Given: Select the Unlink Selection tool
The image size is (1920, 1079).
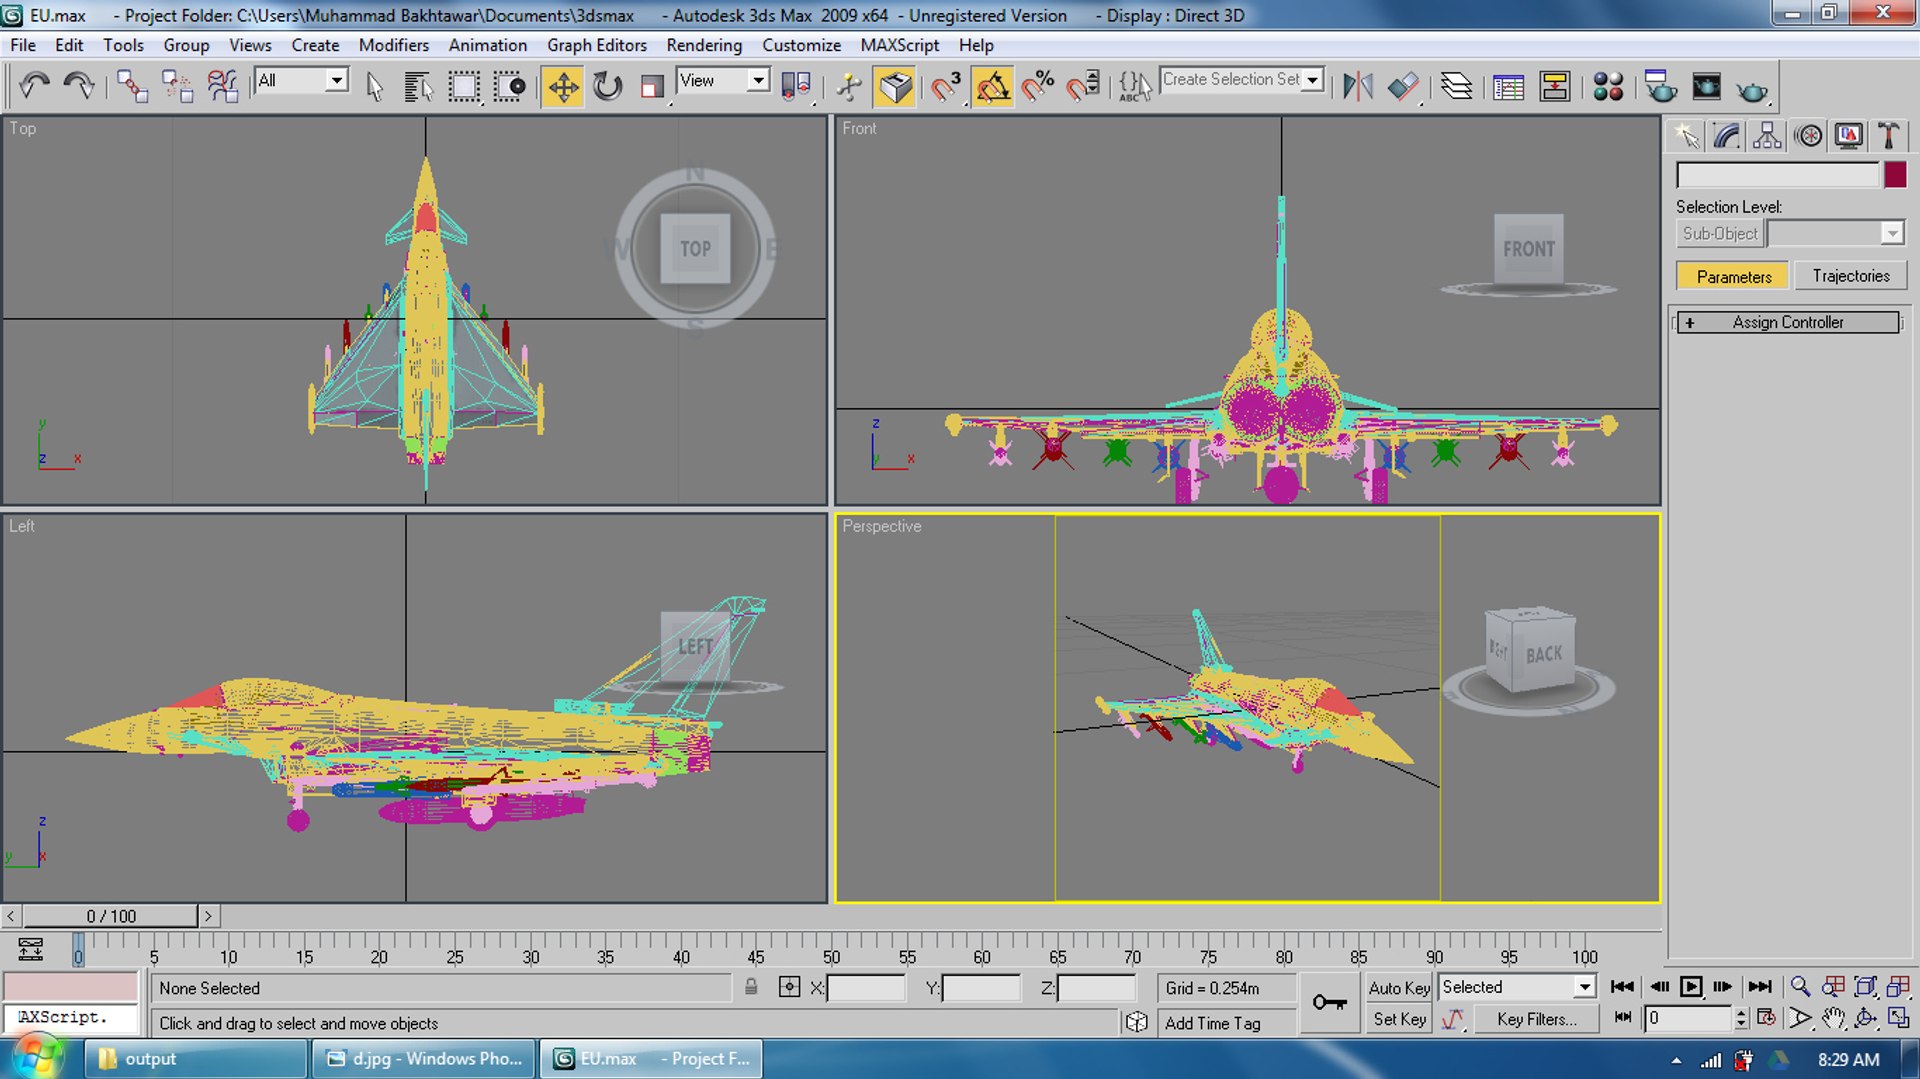Looking at the screenshot, I should tap(177, 86).
